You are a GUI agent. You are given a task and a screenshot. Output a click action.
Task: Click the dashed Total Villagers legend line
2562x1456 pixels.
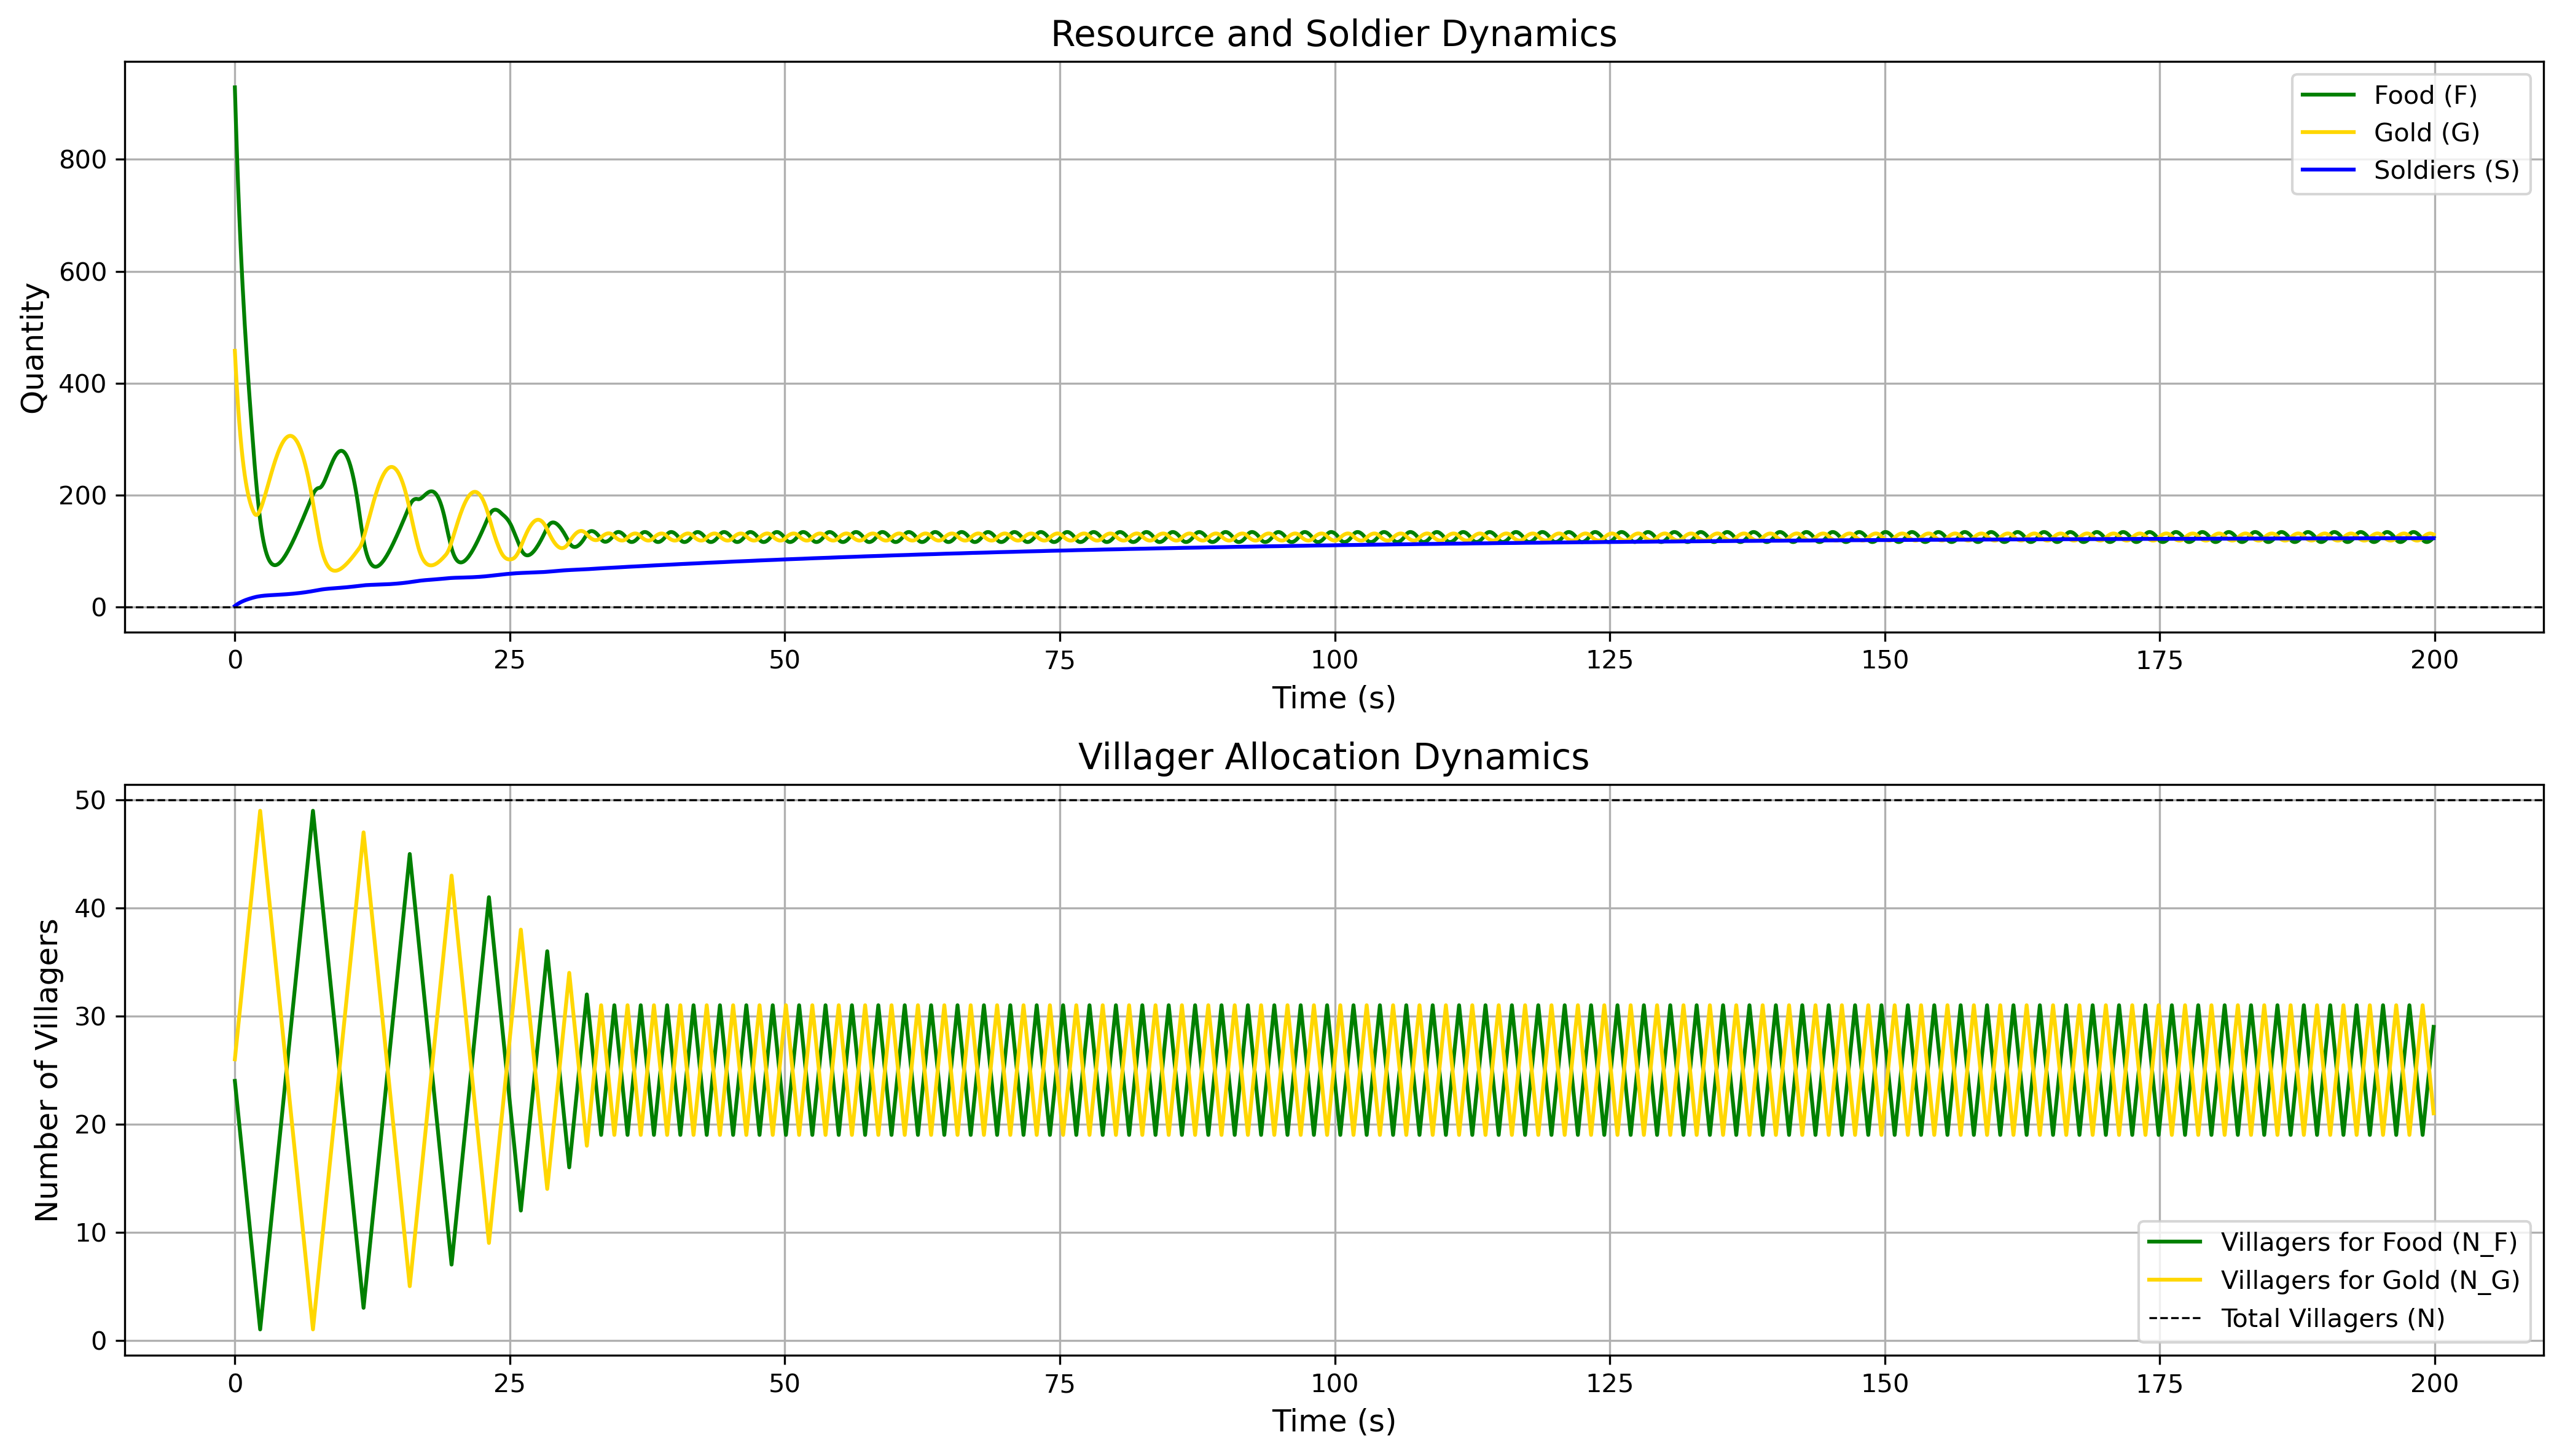coord(2175,1318)
